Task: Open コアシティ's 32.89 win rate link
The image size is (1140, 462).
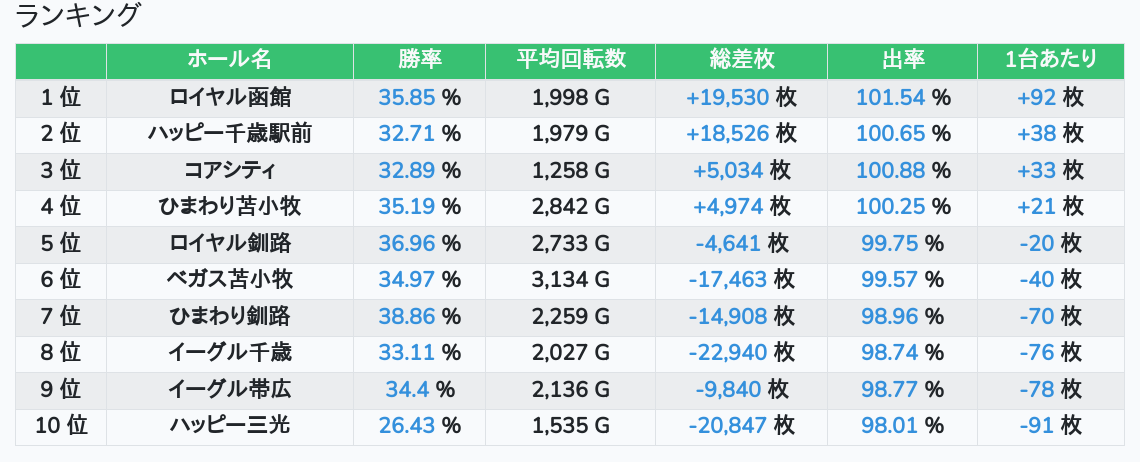Action: [x=408, y=170]
